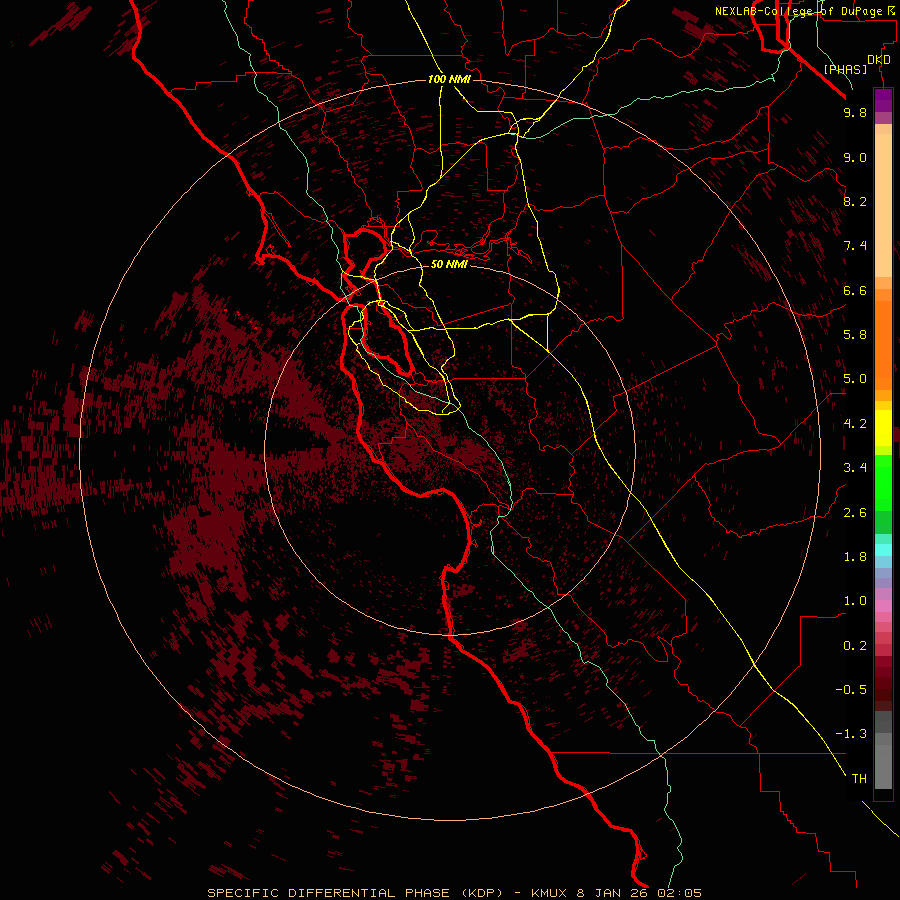Viewport: 900px width, 900px height.
Task: Pick the pink segment of the color bar
Action: tap(883, 606)
